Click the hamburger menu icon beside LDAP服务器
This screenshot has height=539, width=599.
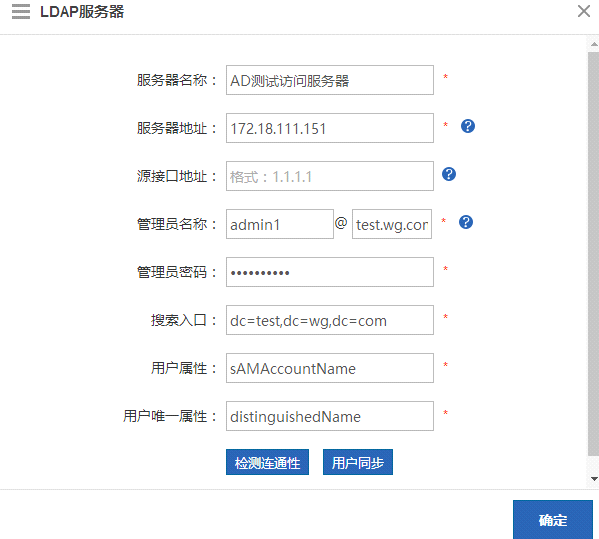pos(21,11)
